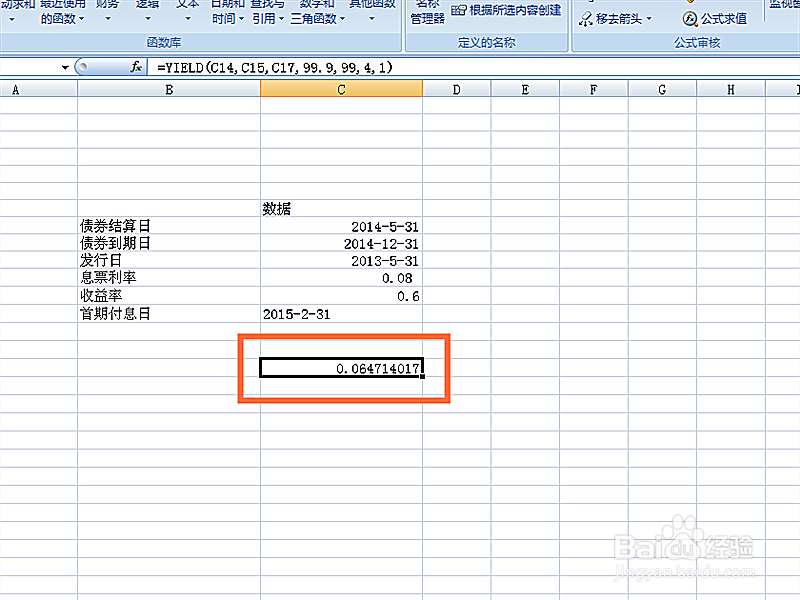
Task: Open the 日期和时间 date and time functions dropdown
Action: 228,13
